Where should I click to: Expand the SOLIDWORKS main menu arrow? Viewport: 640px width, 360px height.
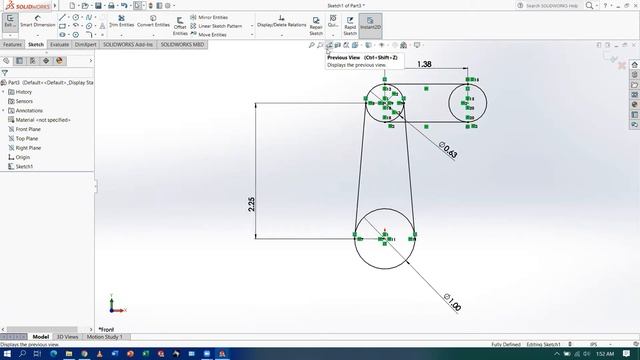(x=55, y=6)
